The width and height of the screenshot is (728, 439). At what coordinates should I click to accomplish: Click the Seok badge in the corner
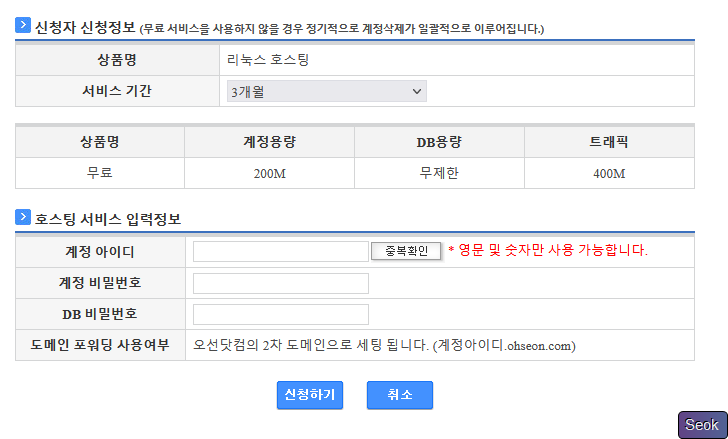tap(702, 425)
